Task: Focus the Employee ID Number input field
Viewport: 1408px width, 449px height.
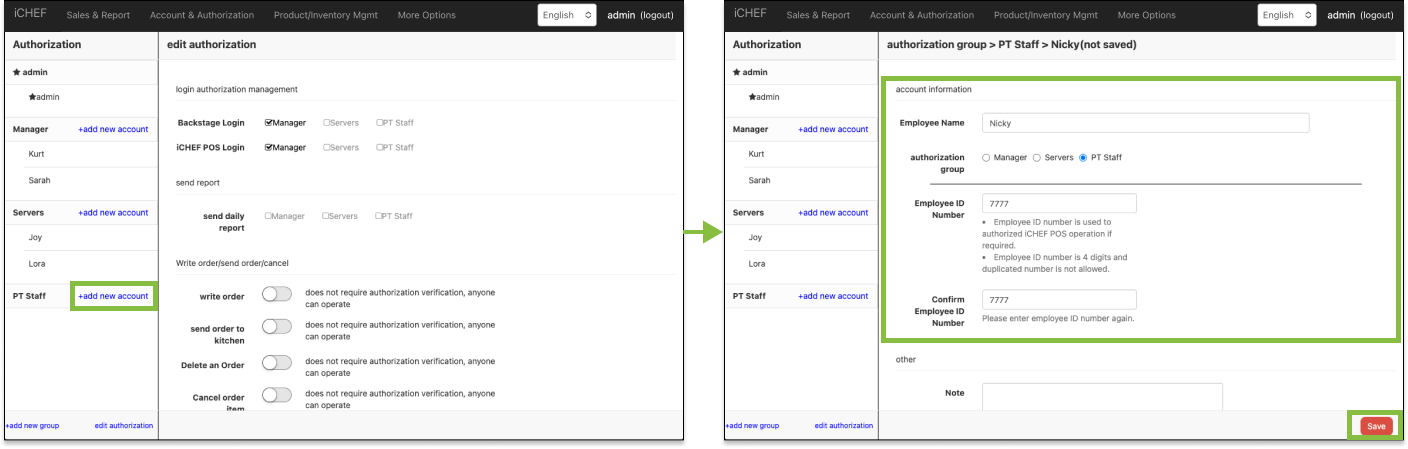Action: pos(1059,204)
